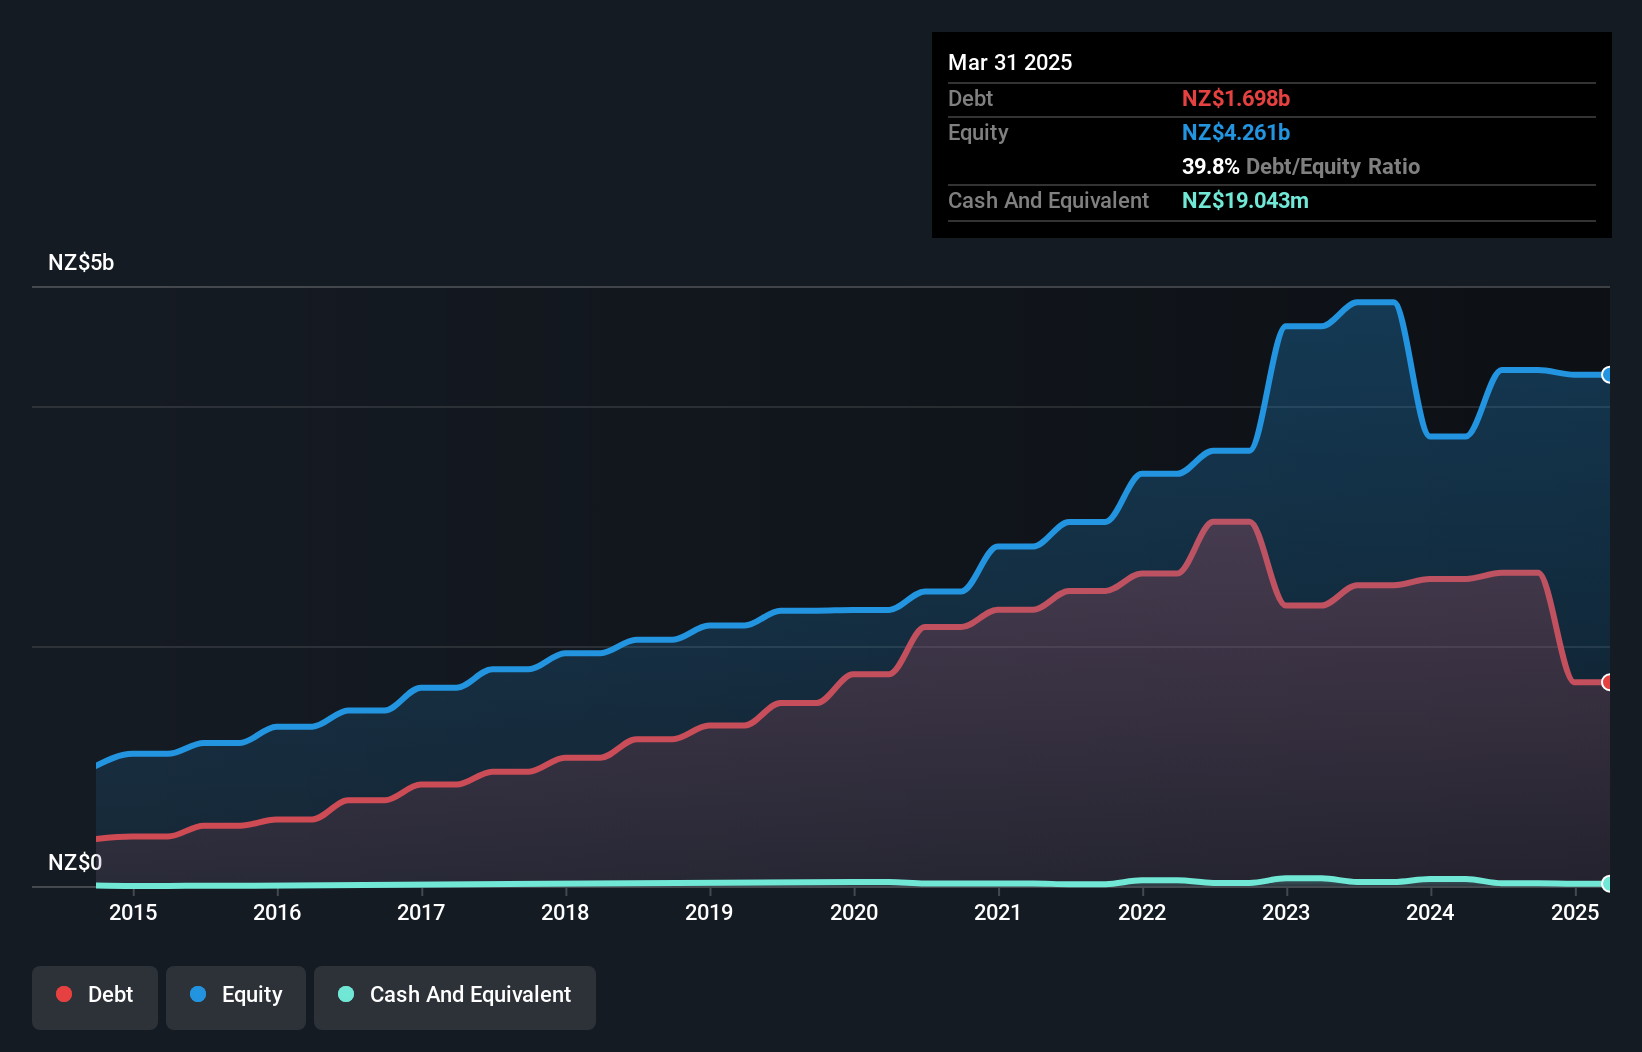
Task: Click the 2021 x-axis label
Action: point(998,912)
